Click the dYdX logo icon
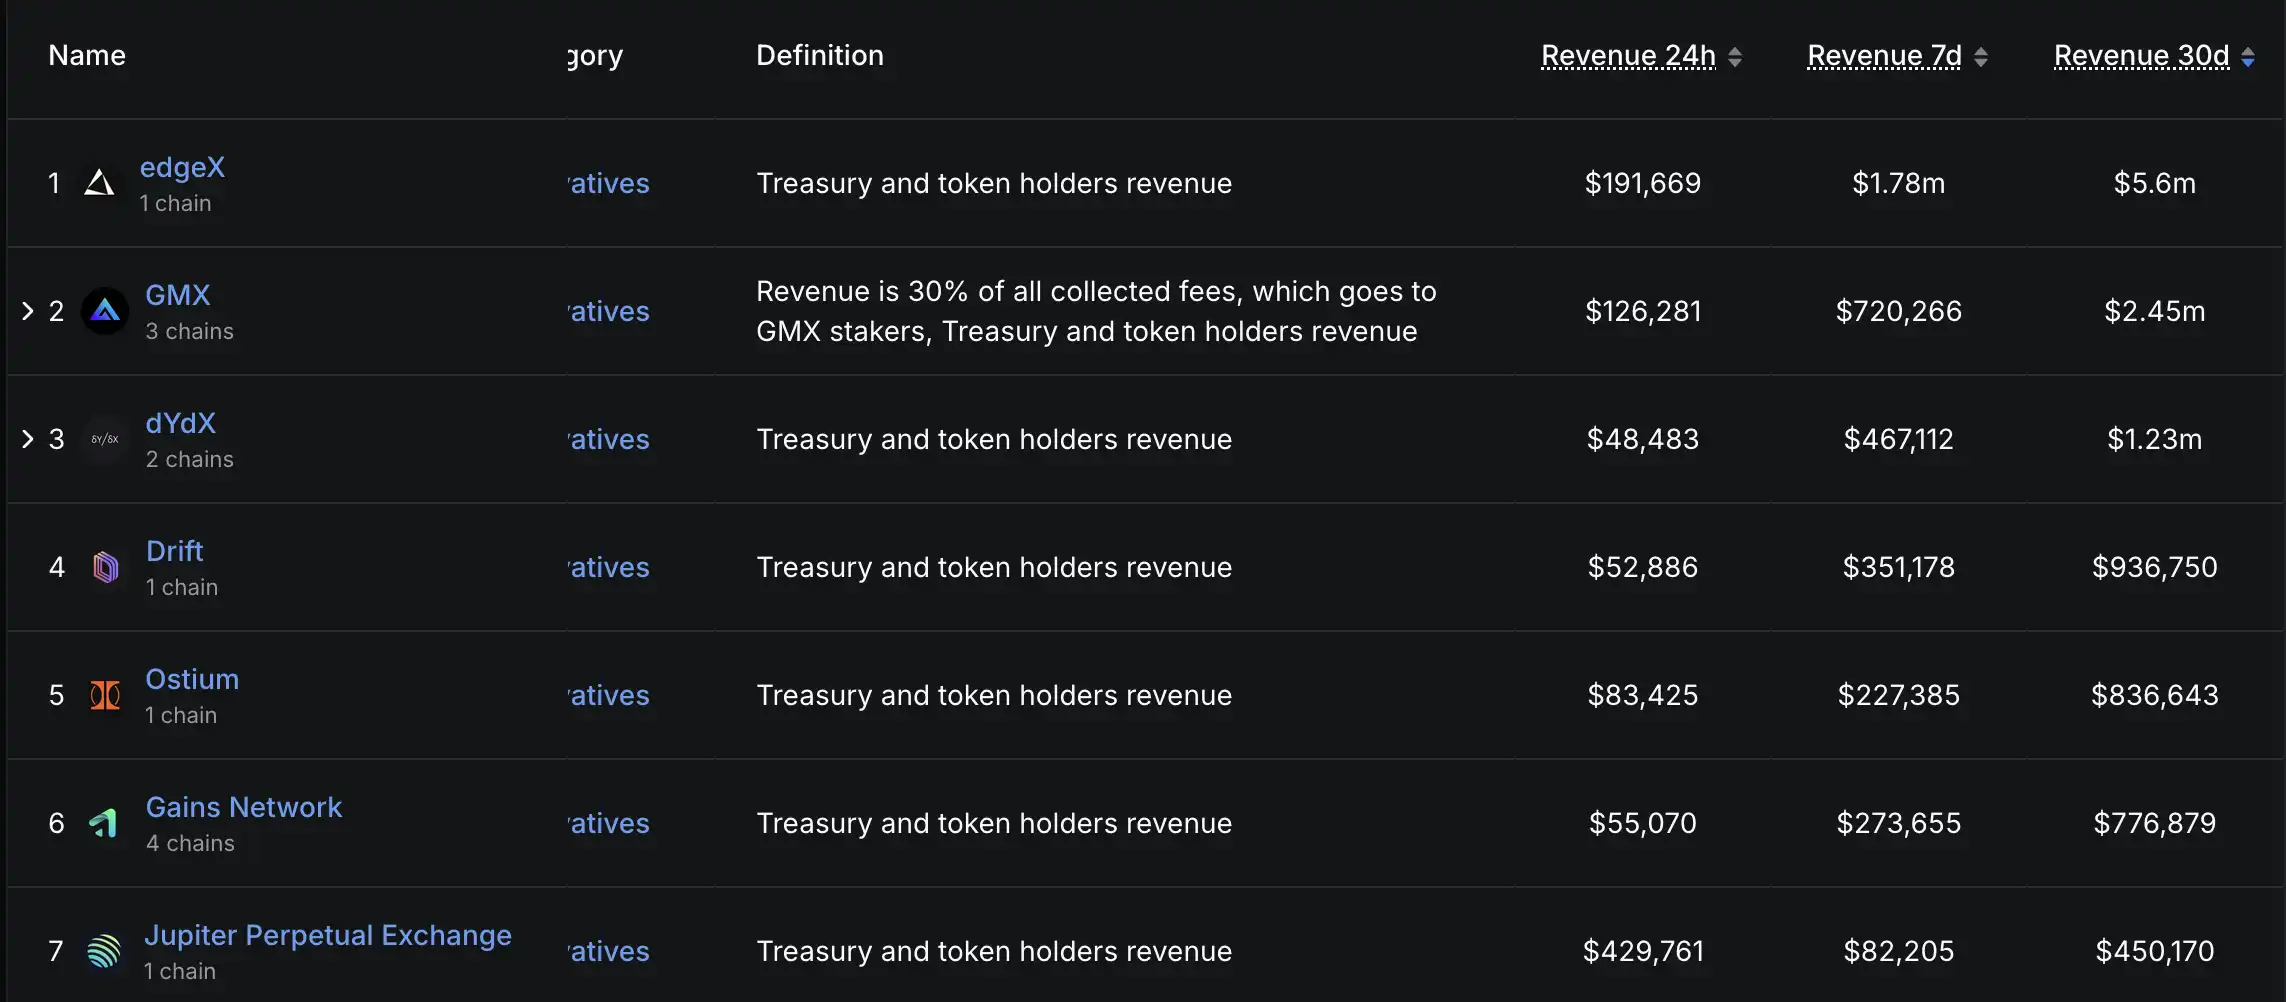This screenshot has width=2286, height=1002. click(x=104, y=439)
